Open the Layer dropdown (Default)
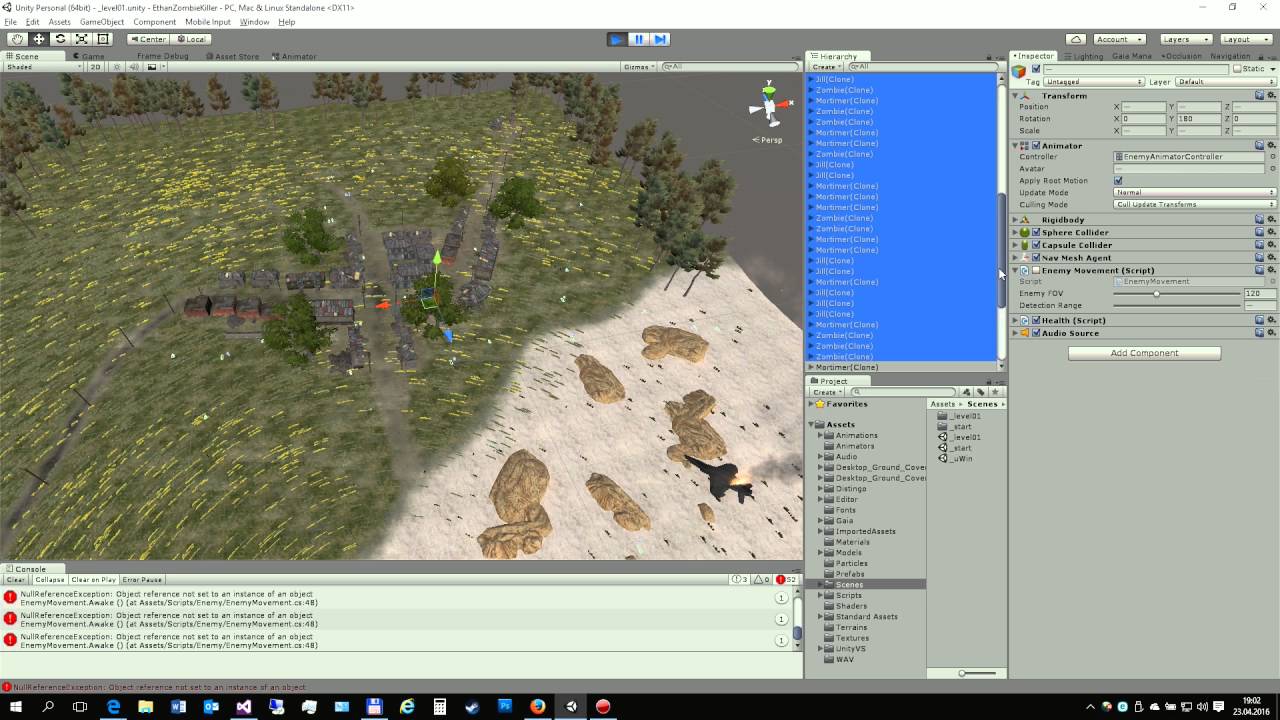Viewport: 1280px width, 720px height. [1225, 82]
